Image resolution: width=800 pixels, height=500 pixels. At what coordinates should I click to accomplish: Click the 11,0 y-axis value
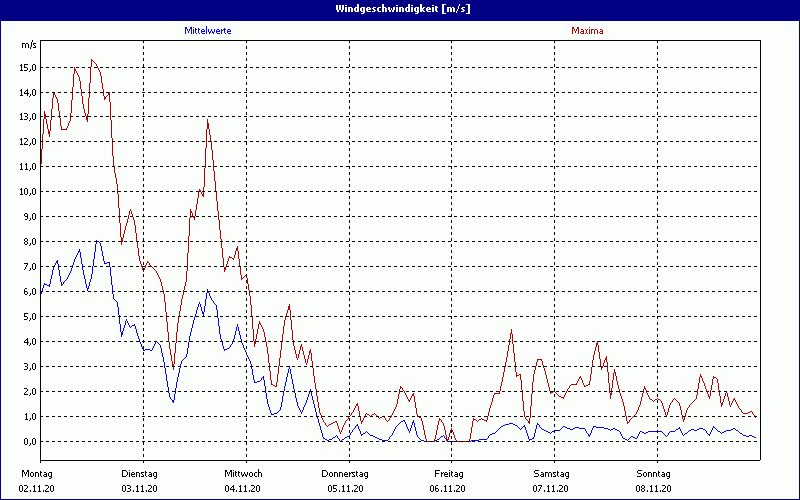click(x=28, y=166)
